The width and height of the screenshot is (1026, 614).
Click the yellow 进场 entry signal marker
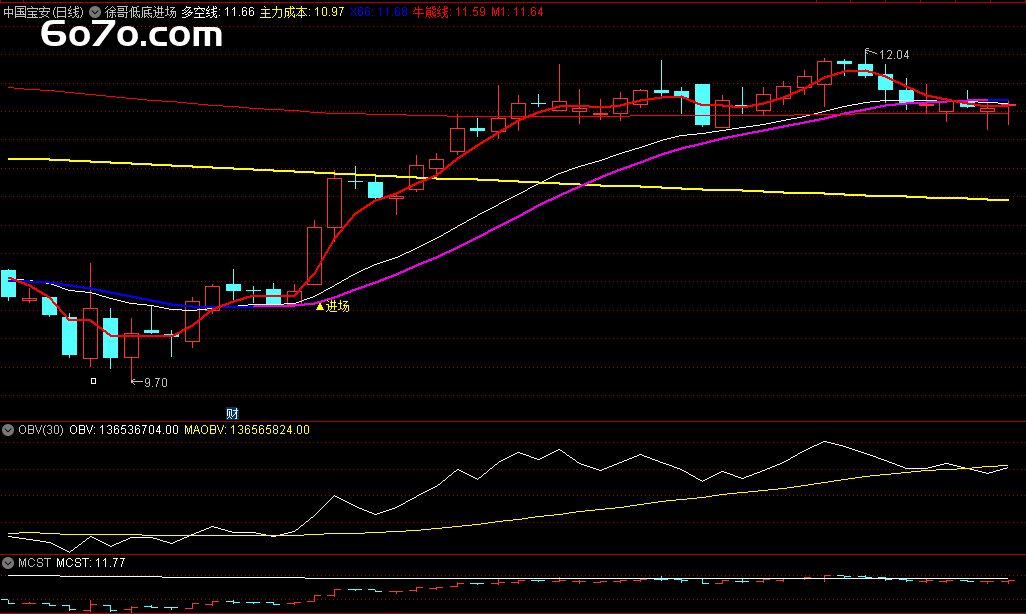332,306
